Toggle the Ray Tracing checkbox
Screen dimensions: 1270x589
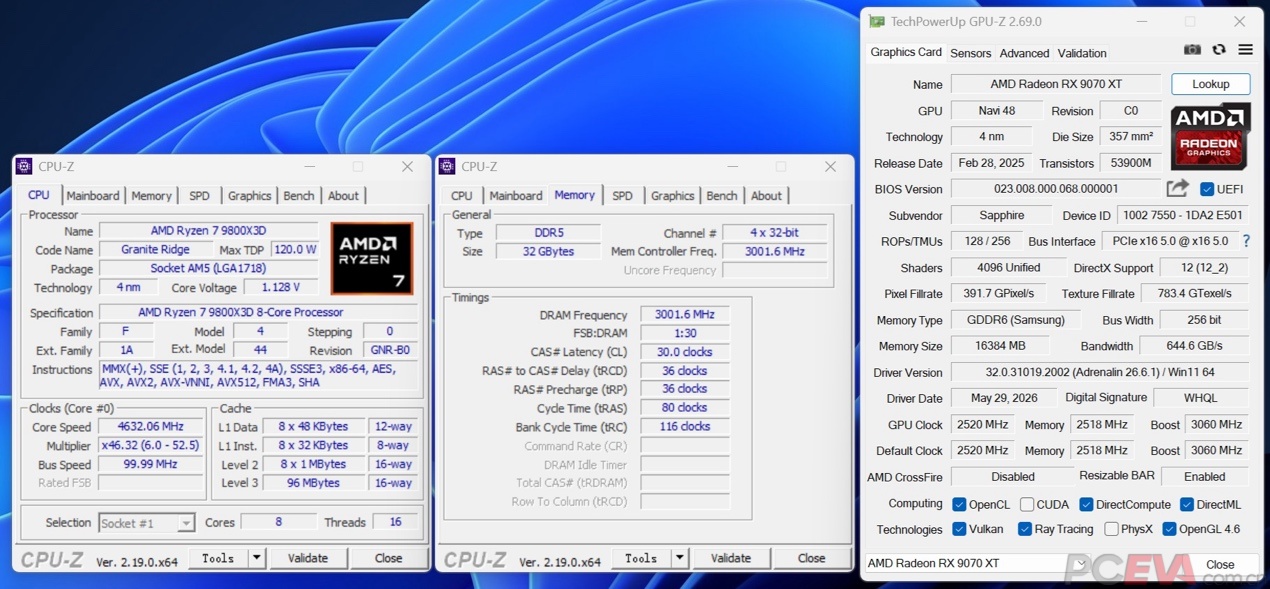click(1025, 529)
